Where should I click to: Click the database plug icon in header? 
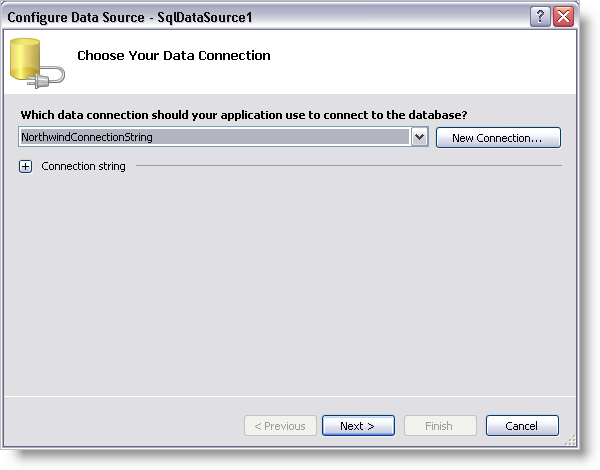pos(36,64)
